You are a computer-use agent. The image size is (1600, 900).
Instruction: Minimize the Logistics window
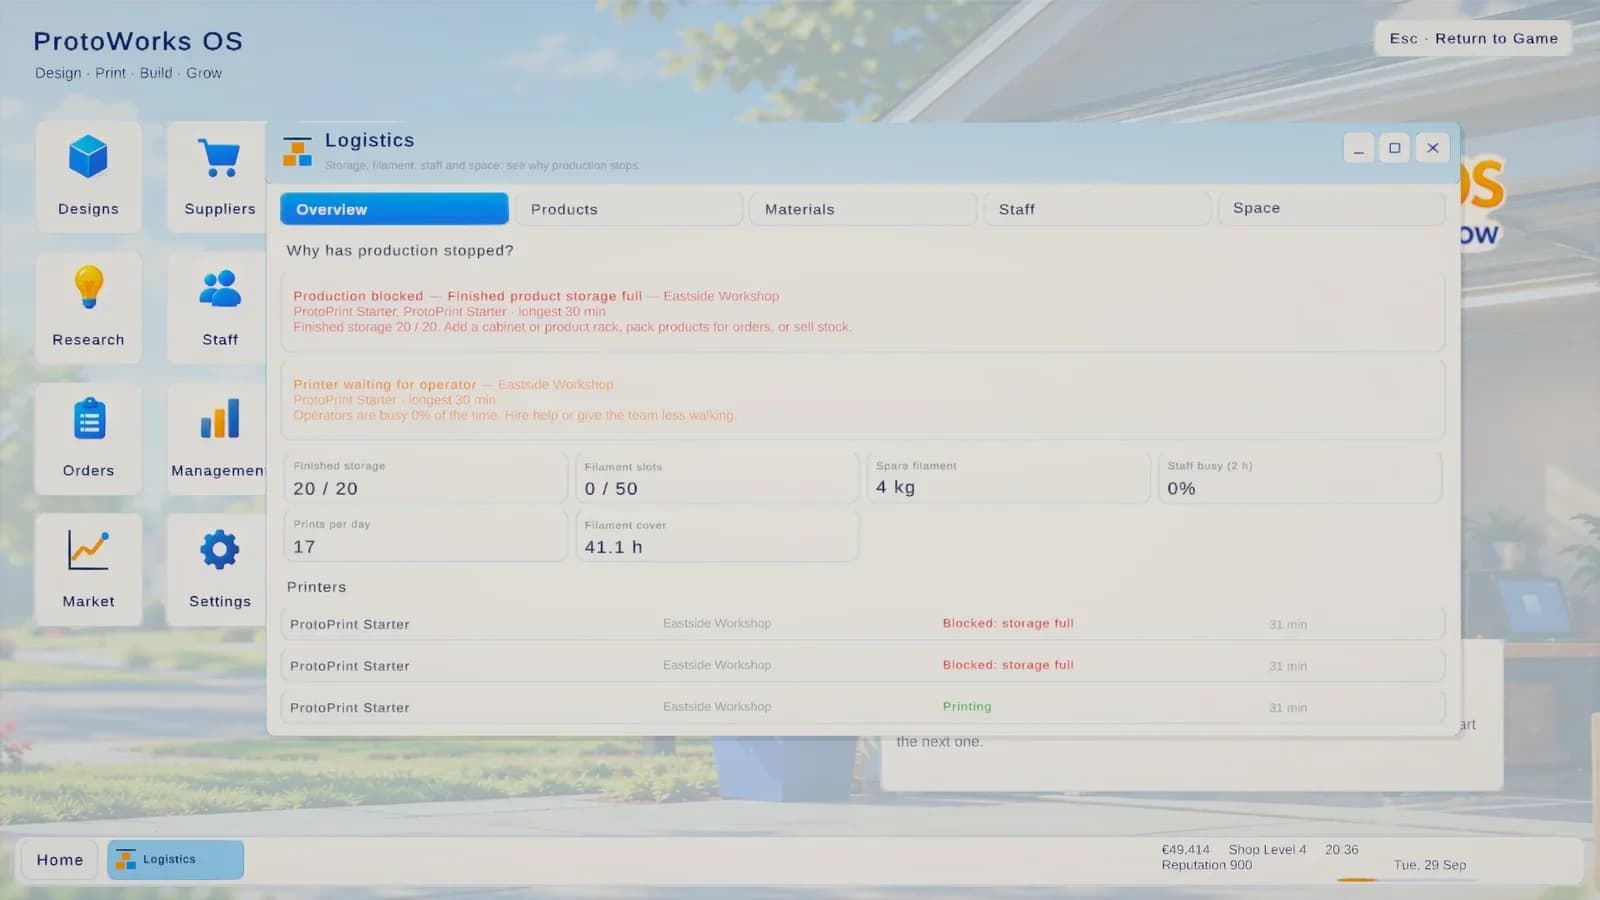tap(1358, 148)
